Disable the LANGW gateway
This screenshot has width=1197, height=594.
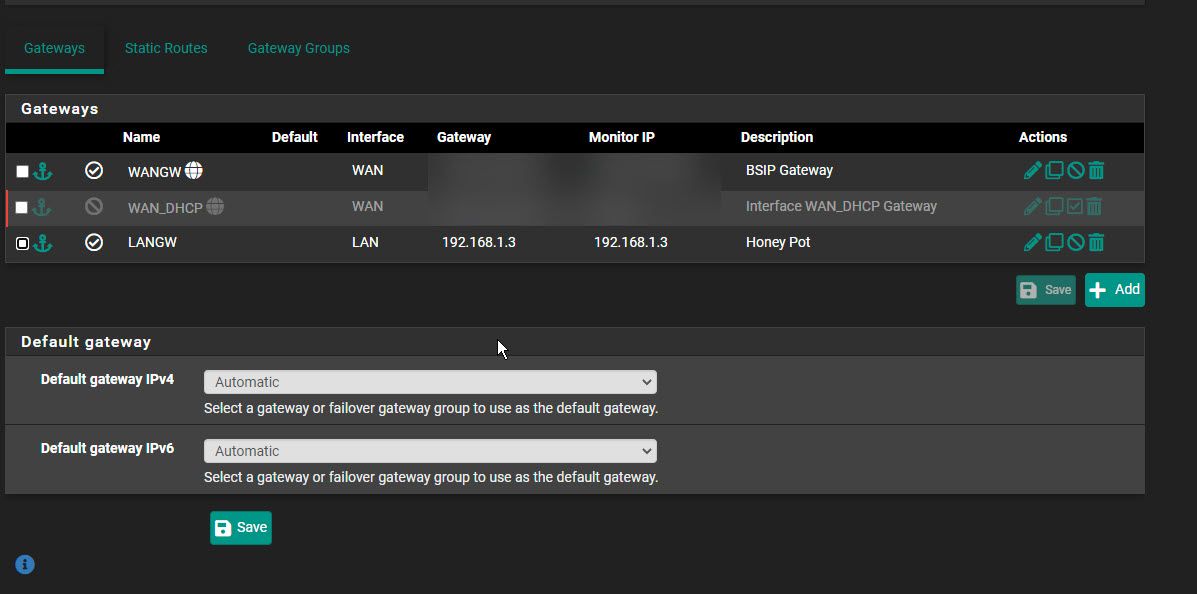[1076, 243]
